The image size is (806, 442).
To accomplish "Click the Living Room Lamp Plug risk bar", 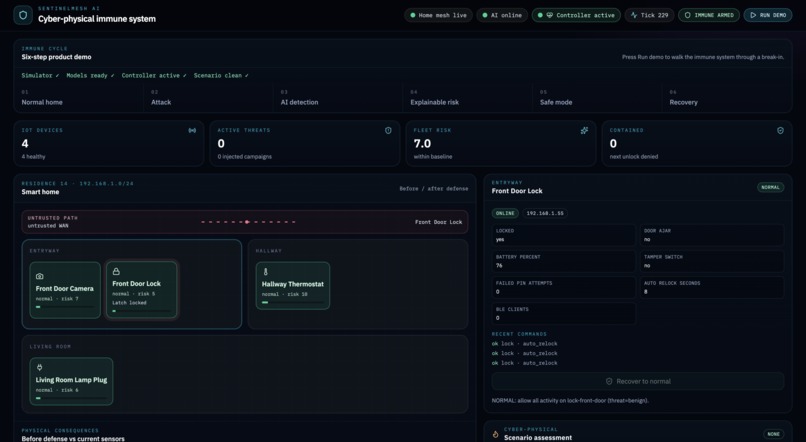I will click(71, 398).
